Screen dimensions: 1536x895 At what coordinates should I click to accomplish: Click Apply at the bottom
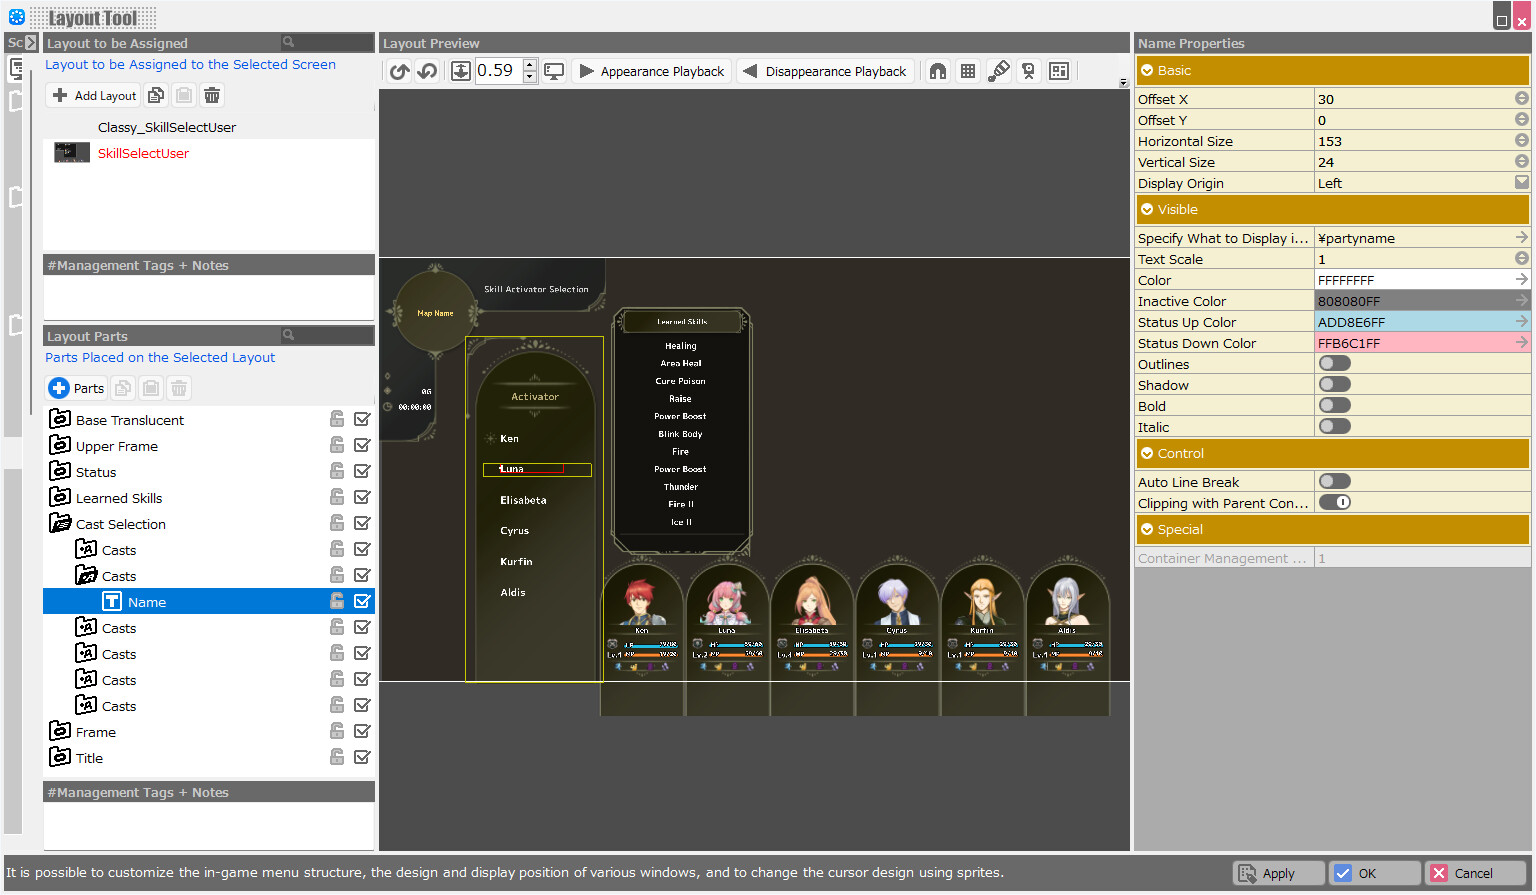(x=1278, y=873)
